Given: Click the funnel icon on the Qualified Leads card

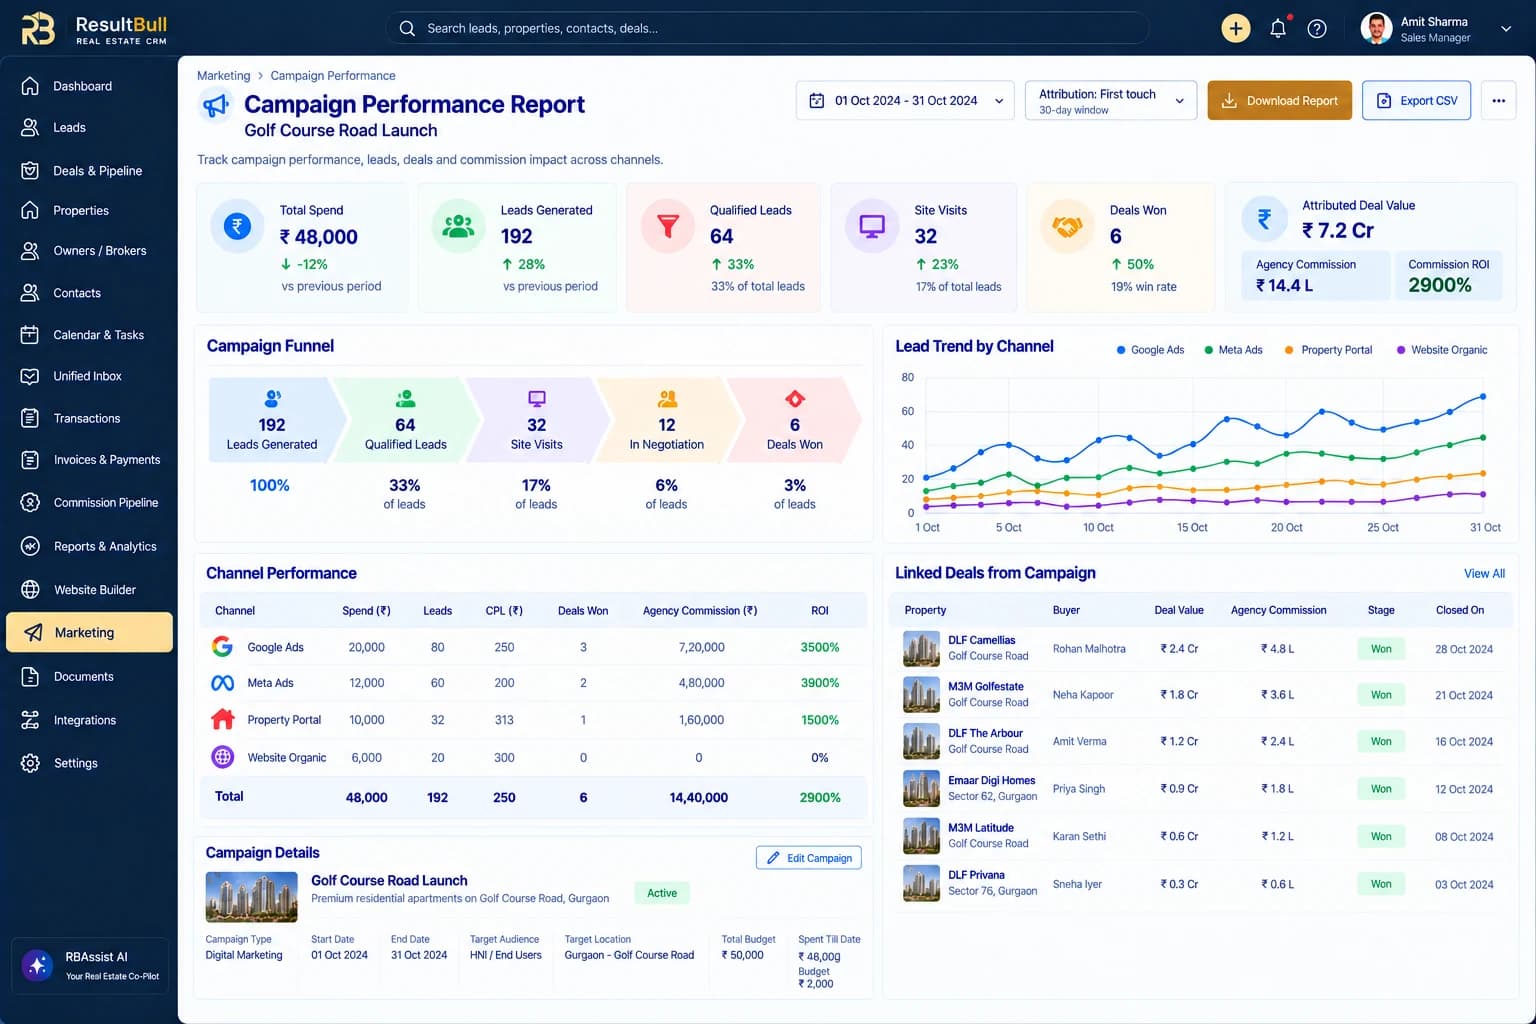Looking at the screenshot, I should coord(668,226).
